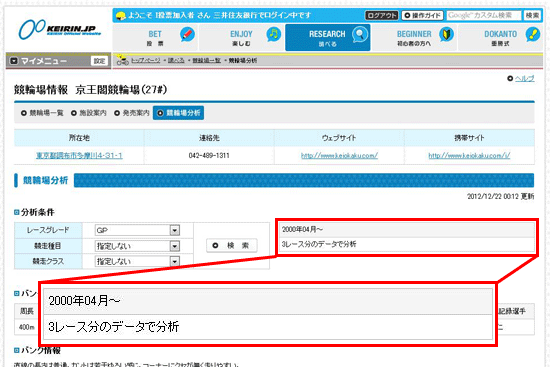Viewport: 550px width, 367px height.
Task: Select the RESEARCH 調べる menu tab
Action: point(328,38)
